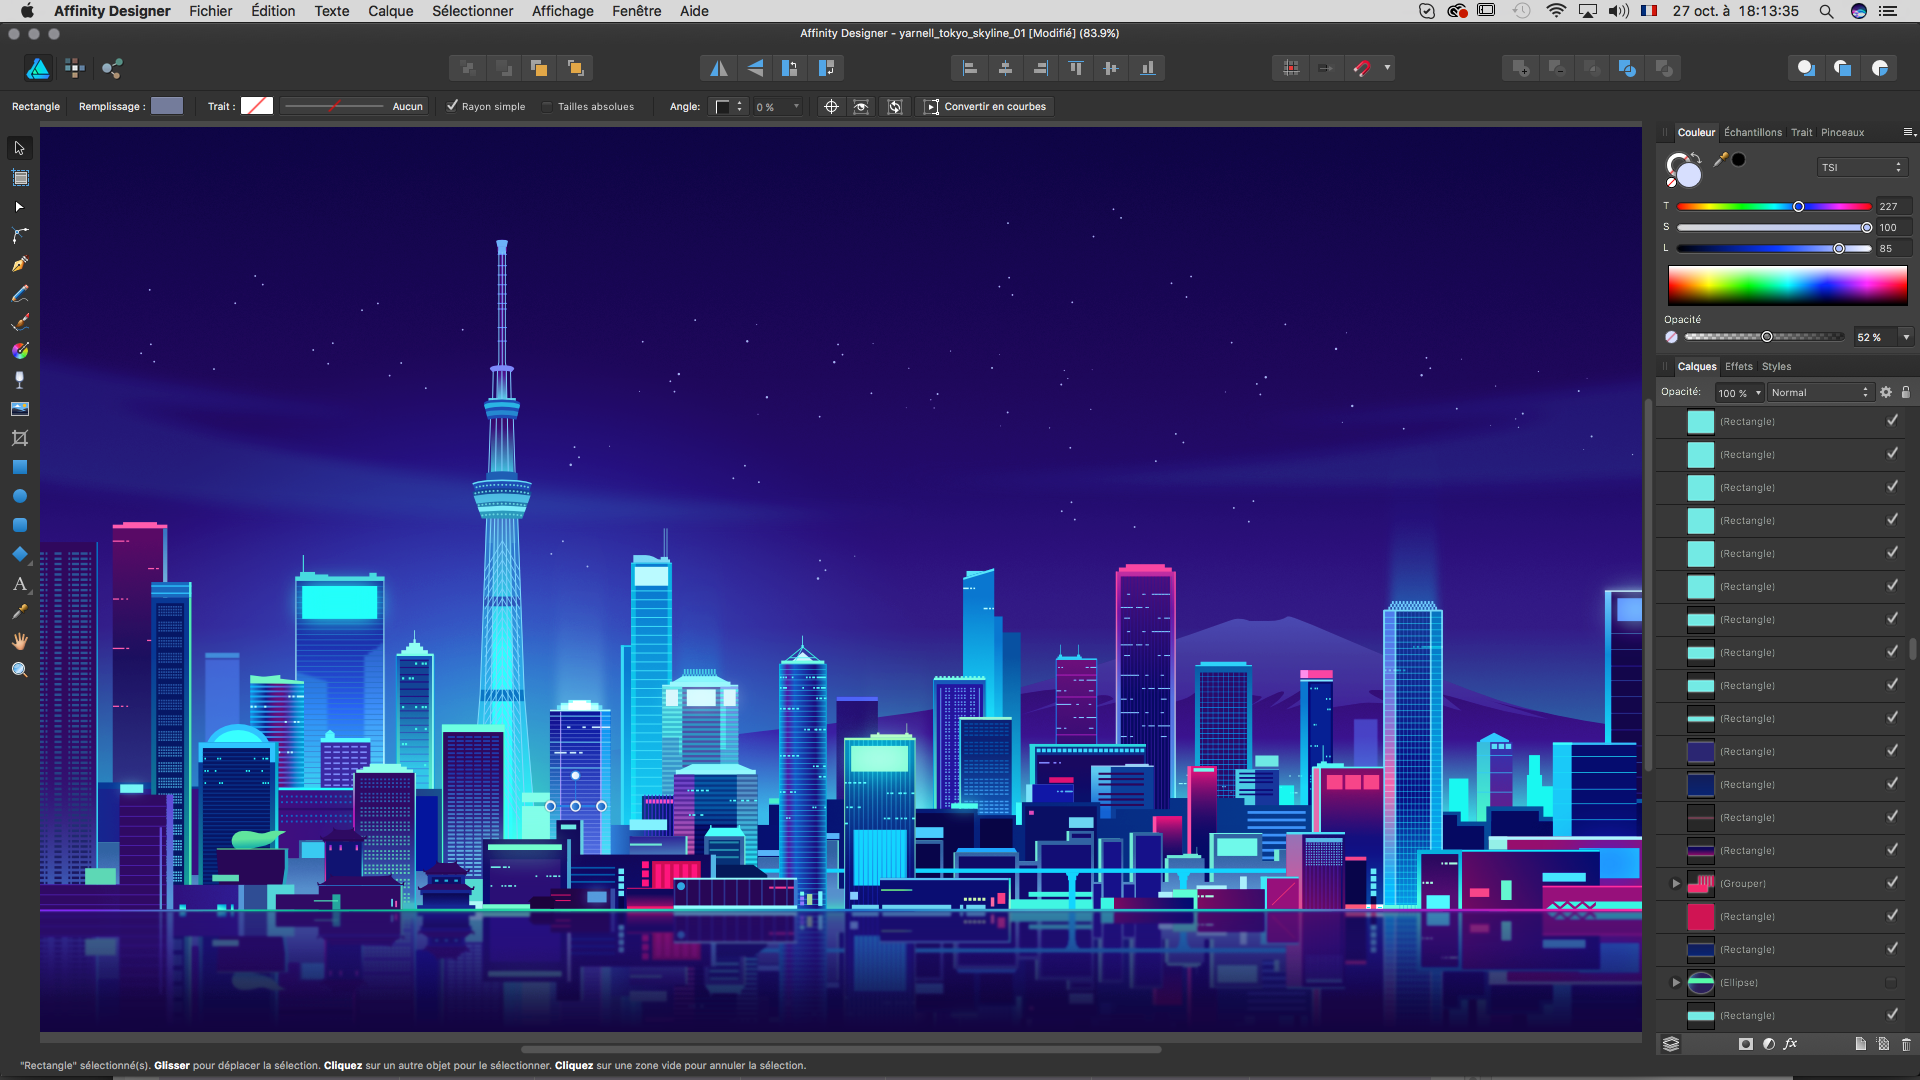Screen dimensions: 1920x1080
Task: Expand the Grouper layer group
Action: 1676,884
